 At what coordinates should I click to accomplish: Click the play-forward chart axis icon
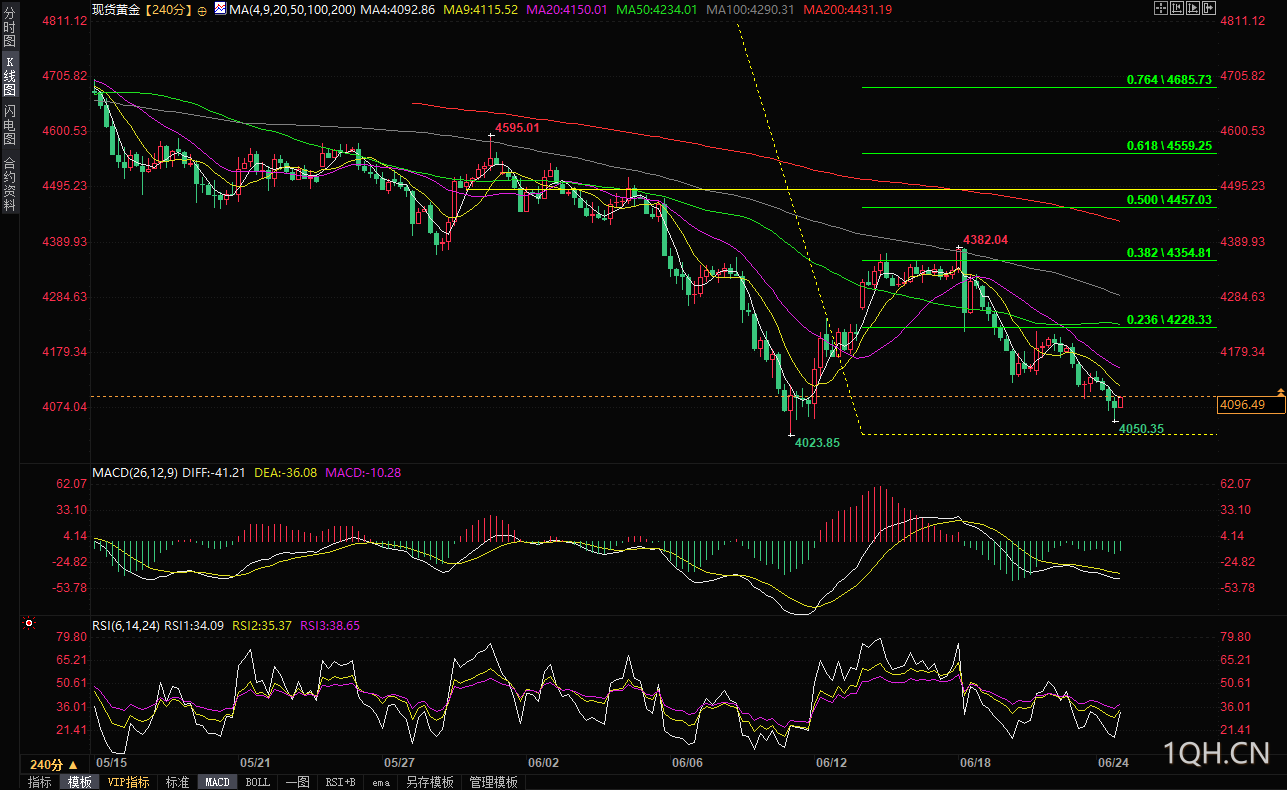point(1193,8)
